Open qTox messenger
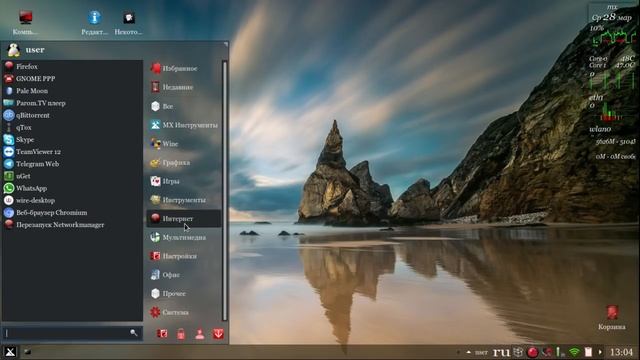Viewport: 640px width, 360px height. pos(72,127)
